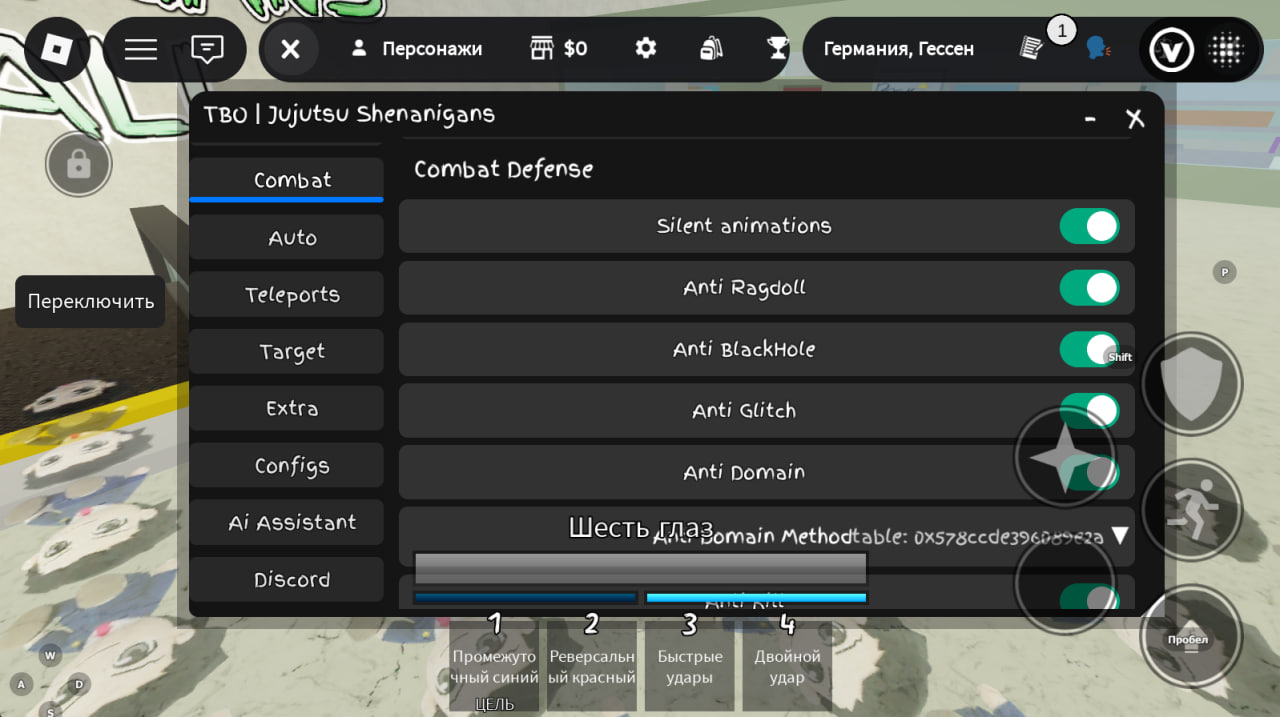Open the gear settings icon
The height and width of the screenshot is (717, 1280).
(646, 48)
